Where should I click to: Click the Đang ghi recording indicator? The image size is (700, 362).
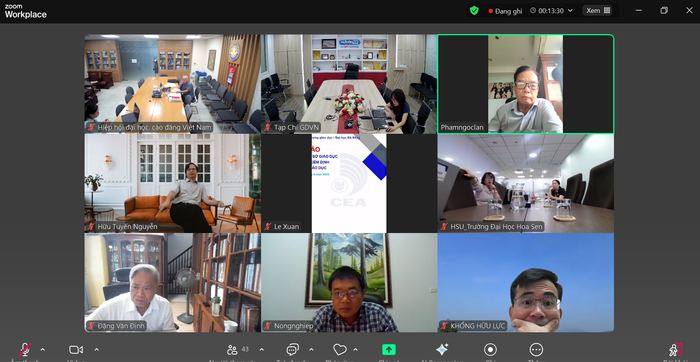[x=505, y=11]
